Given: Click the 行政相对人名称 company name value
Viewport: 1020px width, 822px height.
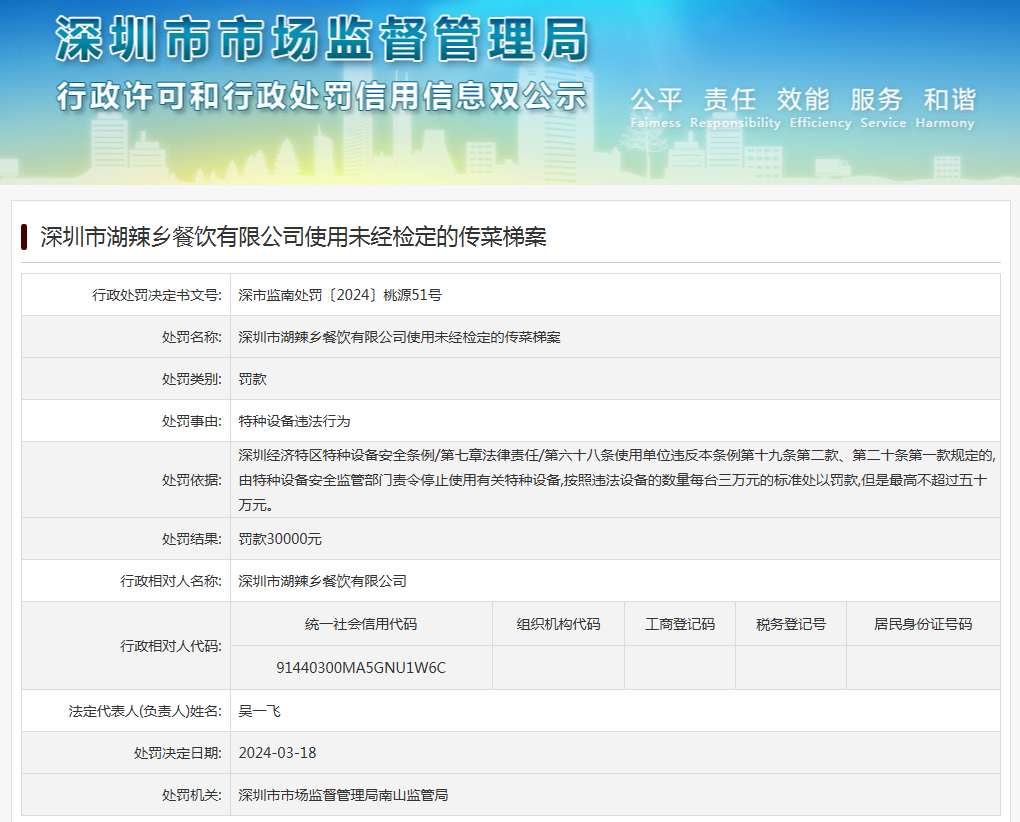Looking at the screenshot, I should pos(322,581).
